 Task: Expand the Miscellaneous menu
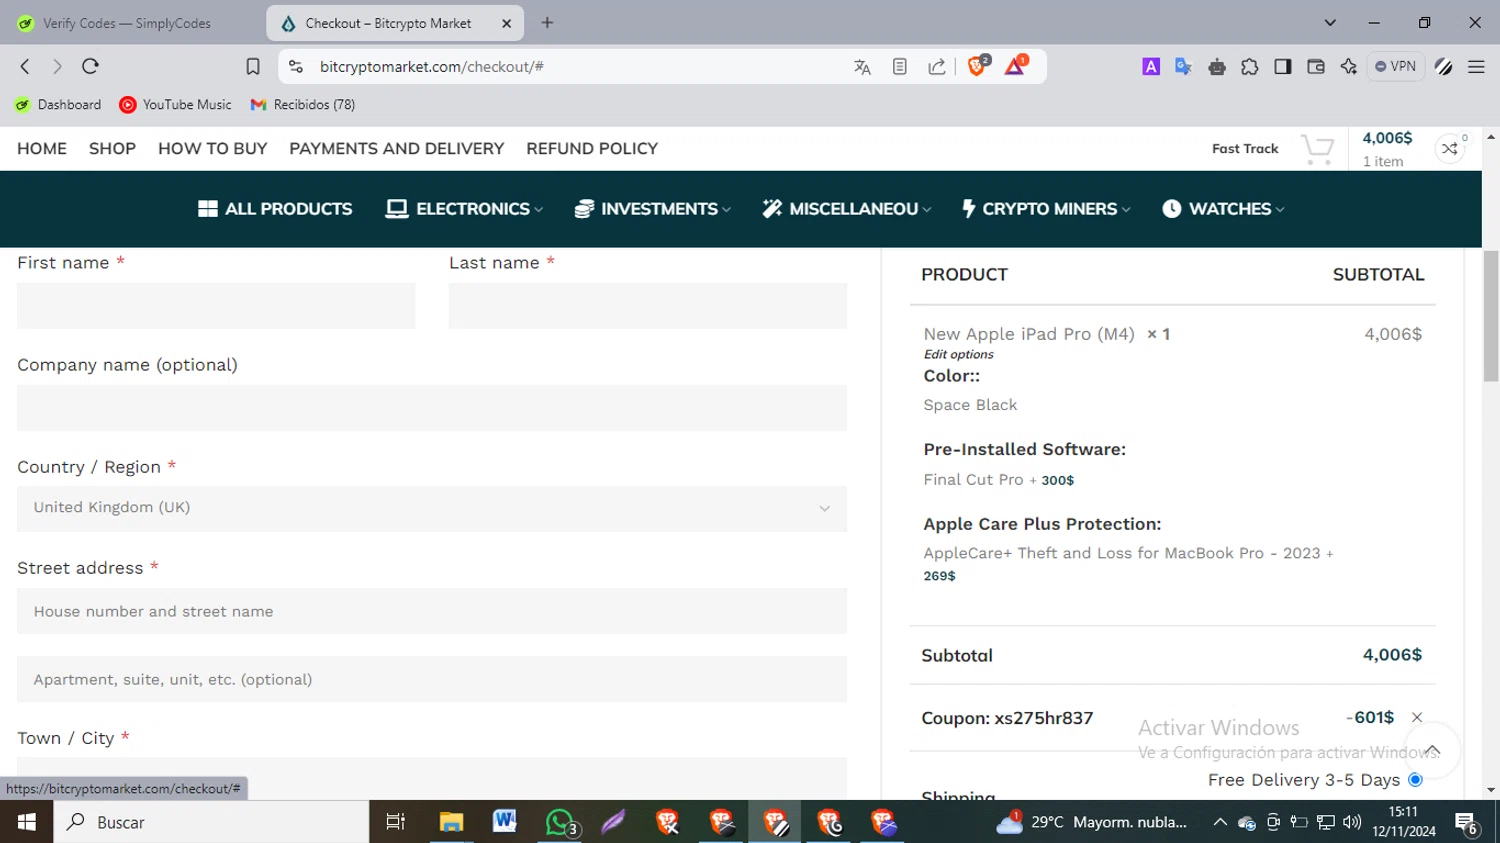847,209
